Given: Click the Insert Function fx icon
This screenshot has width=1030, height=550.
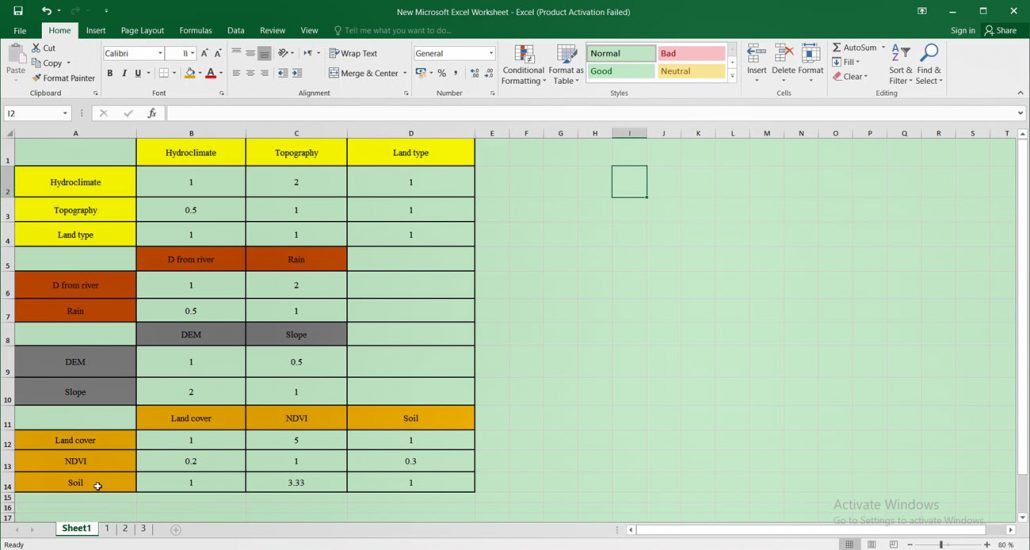Looking at the screenshot, I should pyautogui.click(x=152, y=114).
